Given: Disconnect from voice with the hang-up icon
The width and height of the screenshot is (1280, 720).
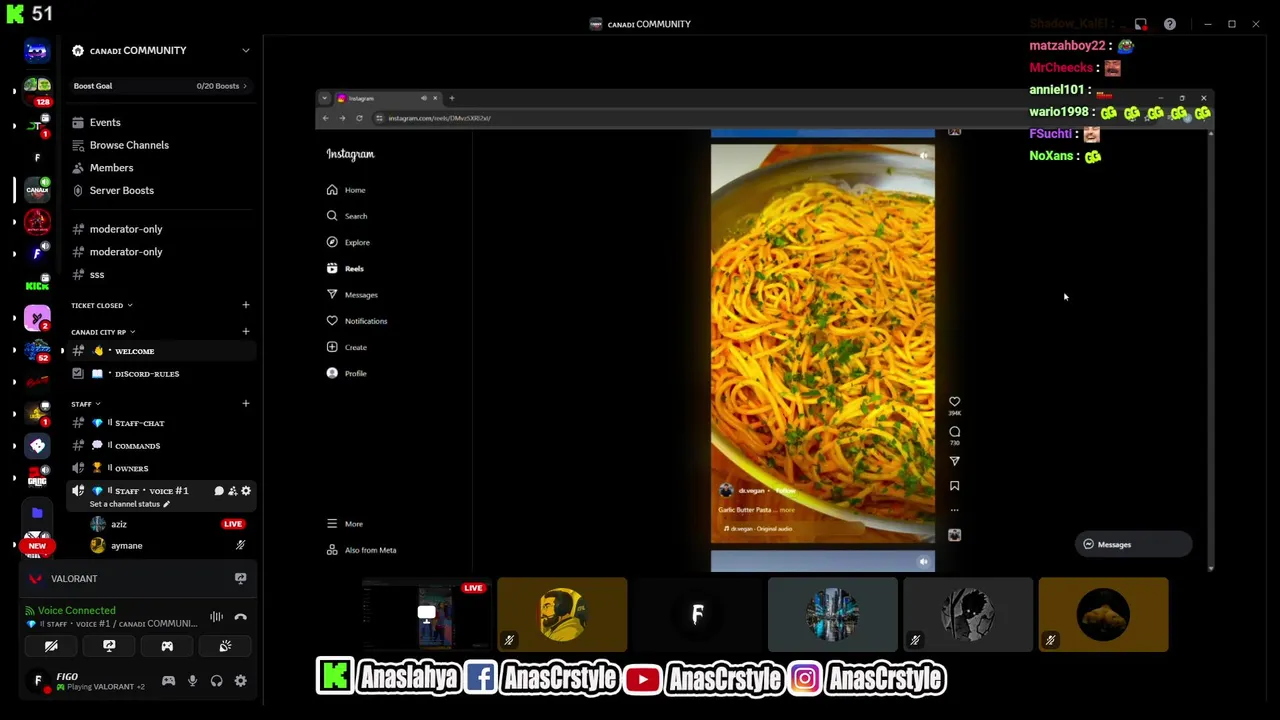Looking at the screenshot, I should click(x=240, y=617).
